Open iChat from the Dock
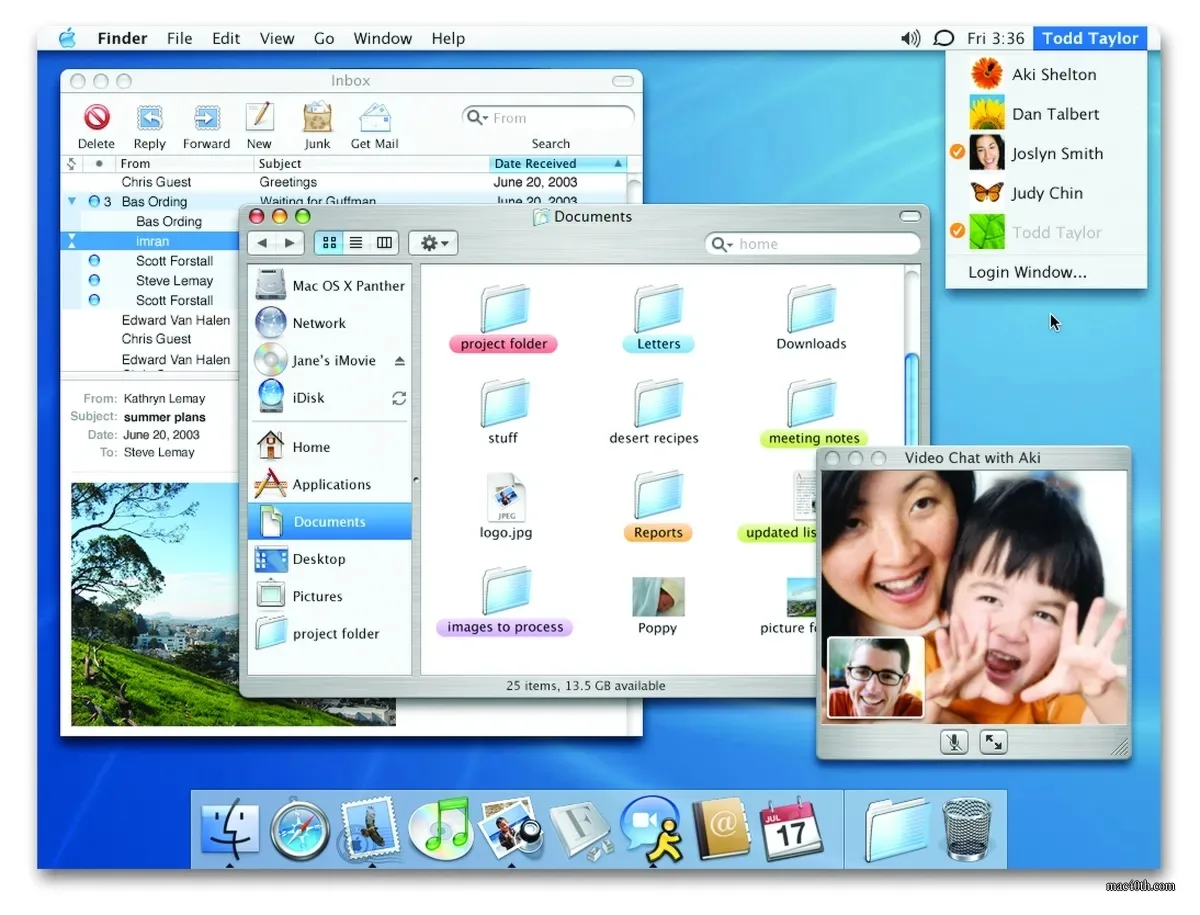Viewport: 1200px width, 915px height. tap(651, 828)
